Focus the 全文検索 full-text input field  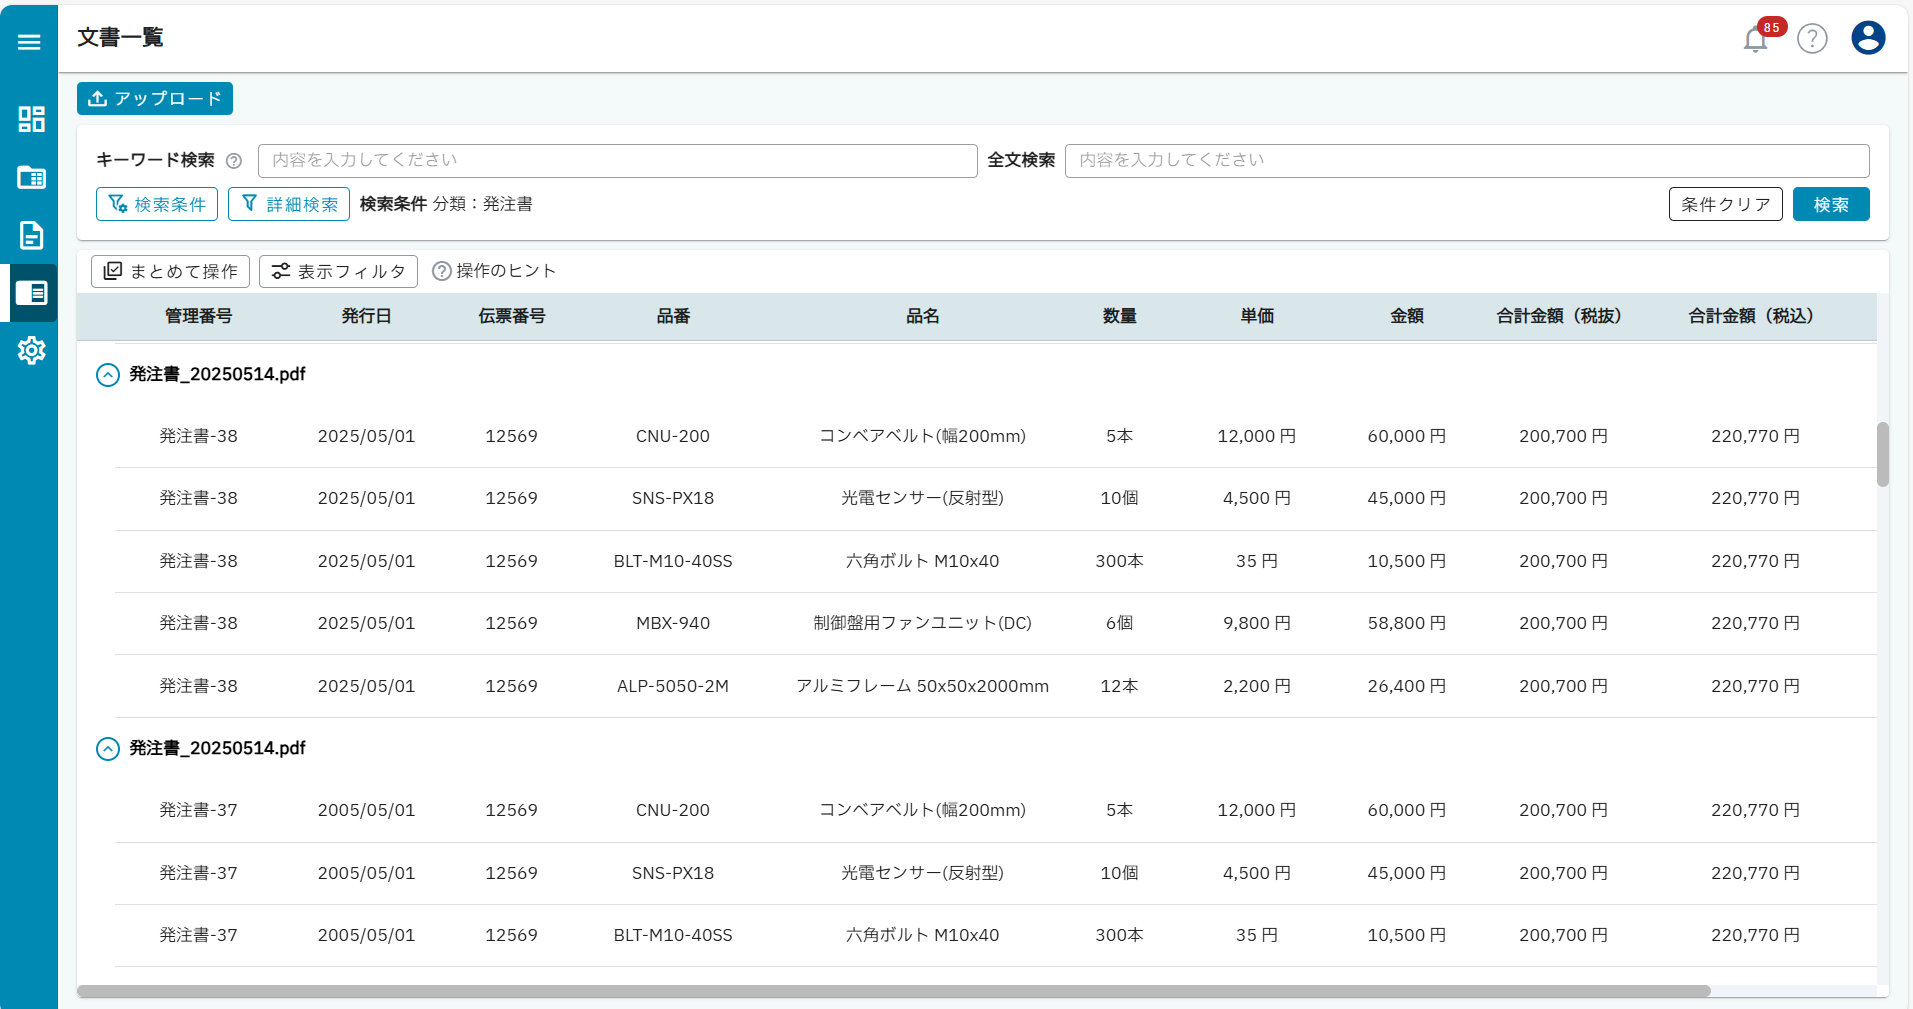click(x=1466, y=161)
